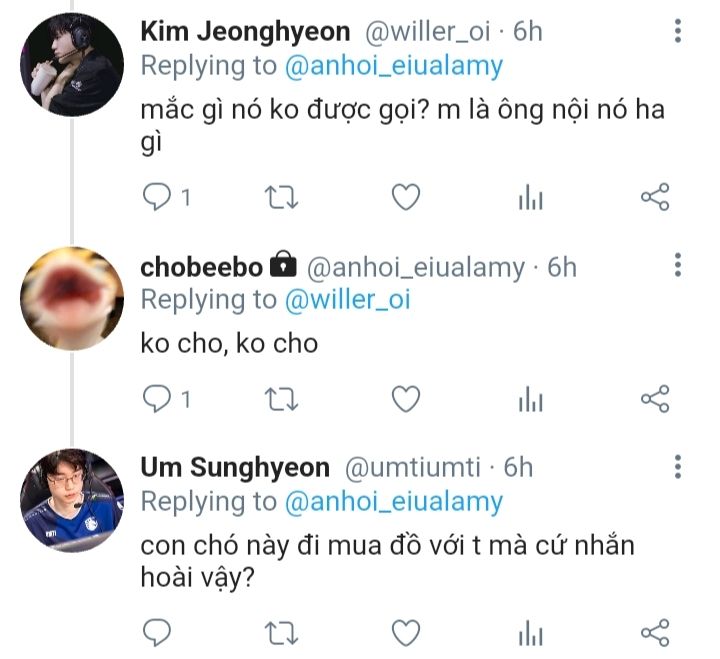Like Kim Jeonghyeon's tweet
Screen dimensions: 720x659
(405, 198)
